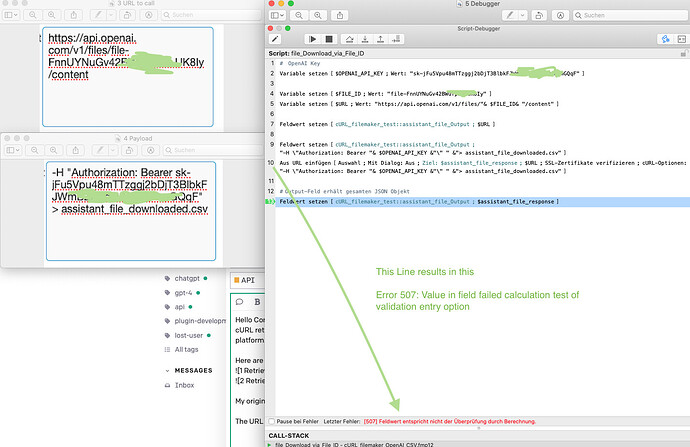Click rightmost panel icon in Script-Debugger toolbar
Viewport: 690px width, 447px height.
682,39
